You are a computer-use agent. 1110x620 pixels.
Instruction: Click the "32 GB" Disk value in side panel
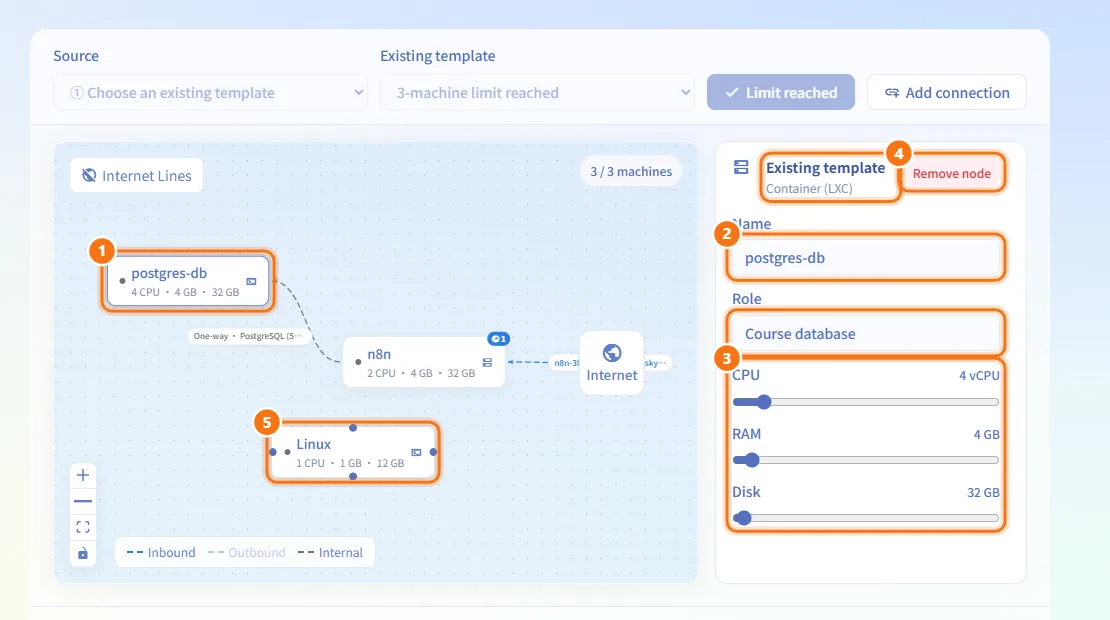(x=983, y=493)
